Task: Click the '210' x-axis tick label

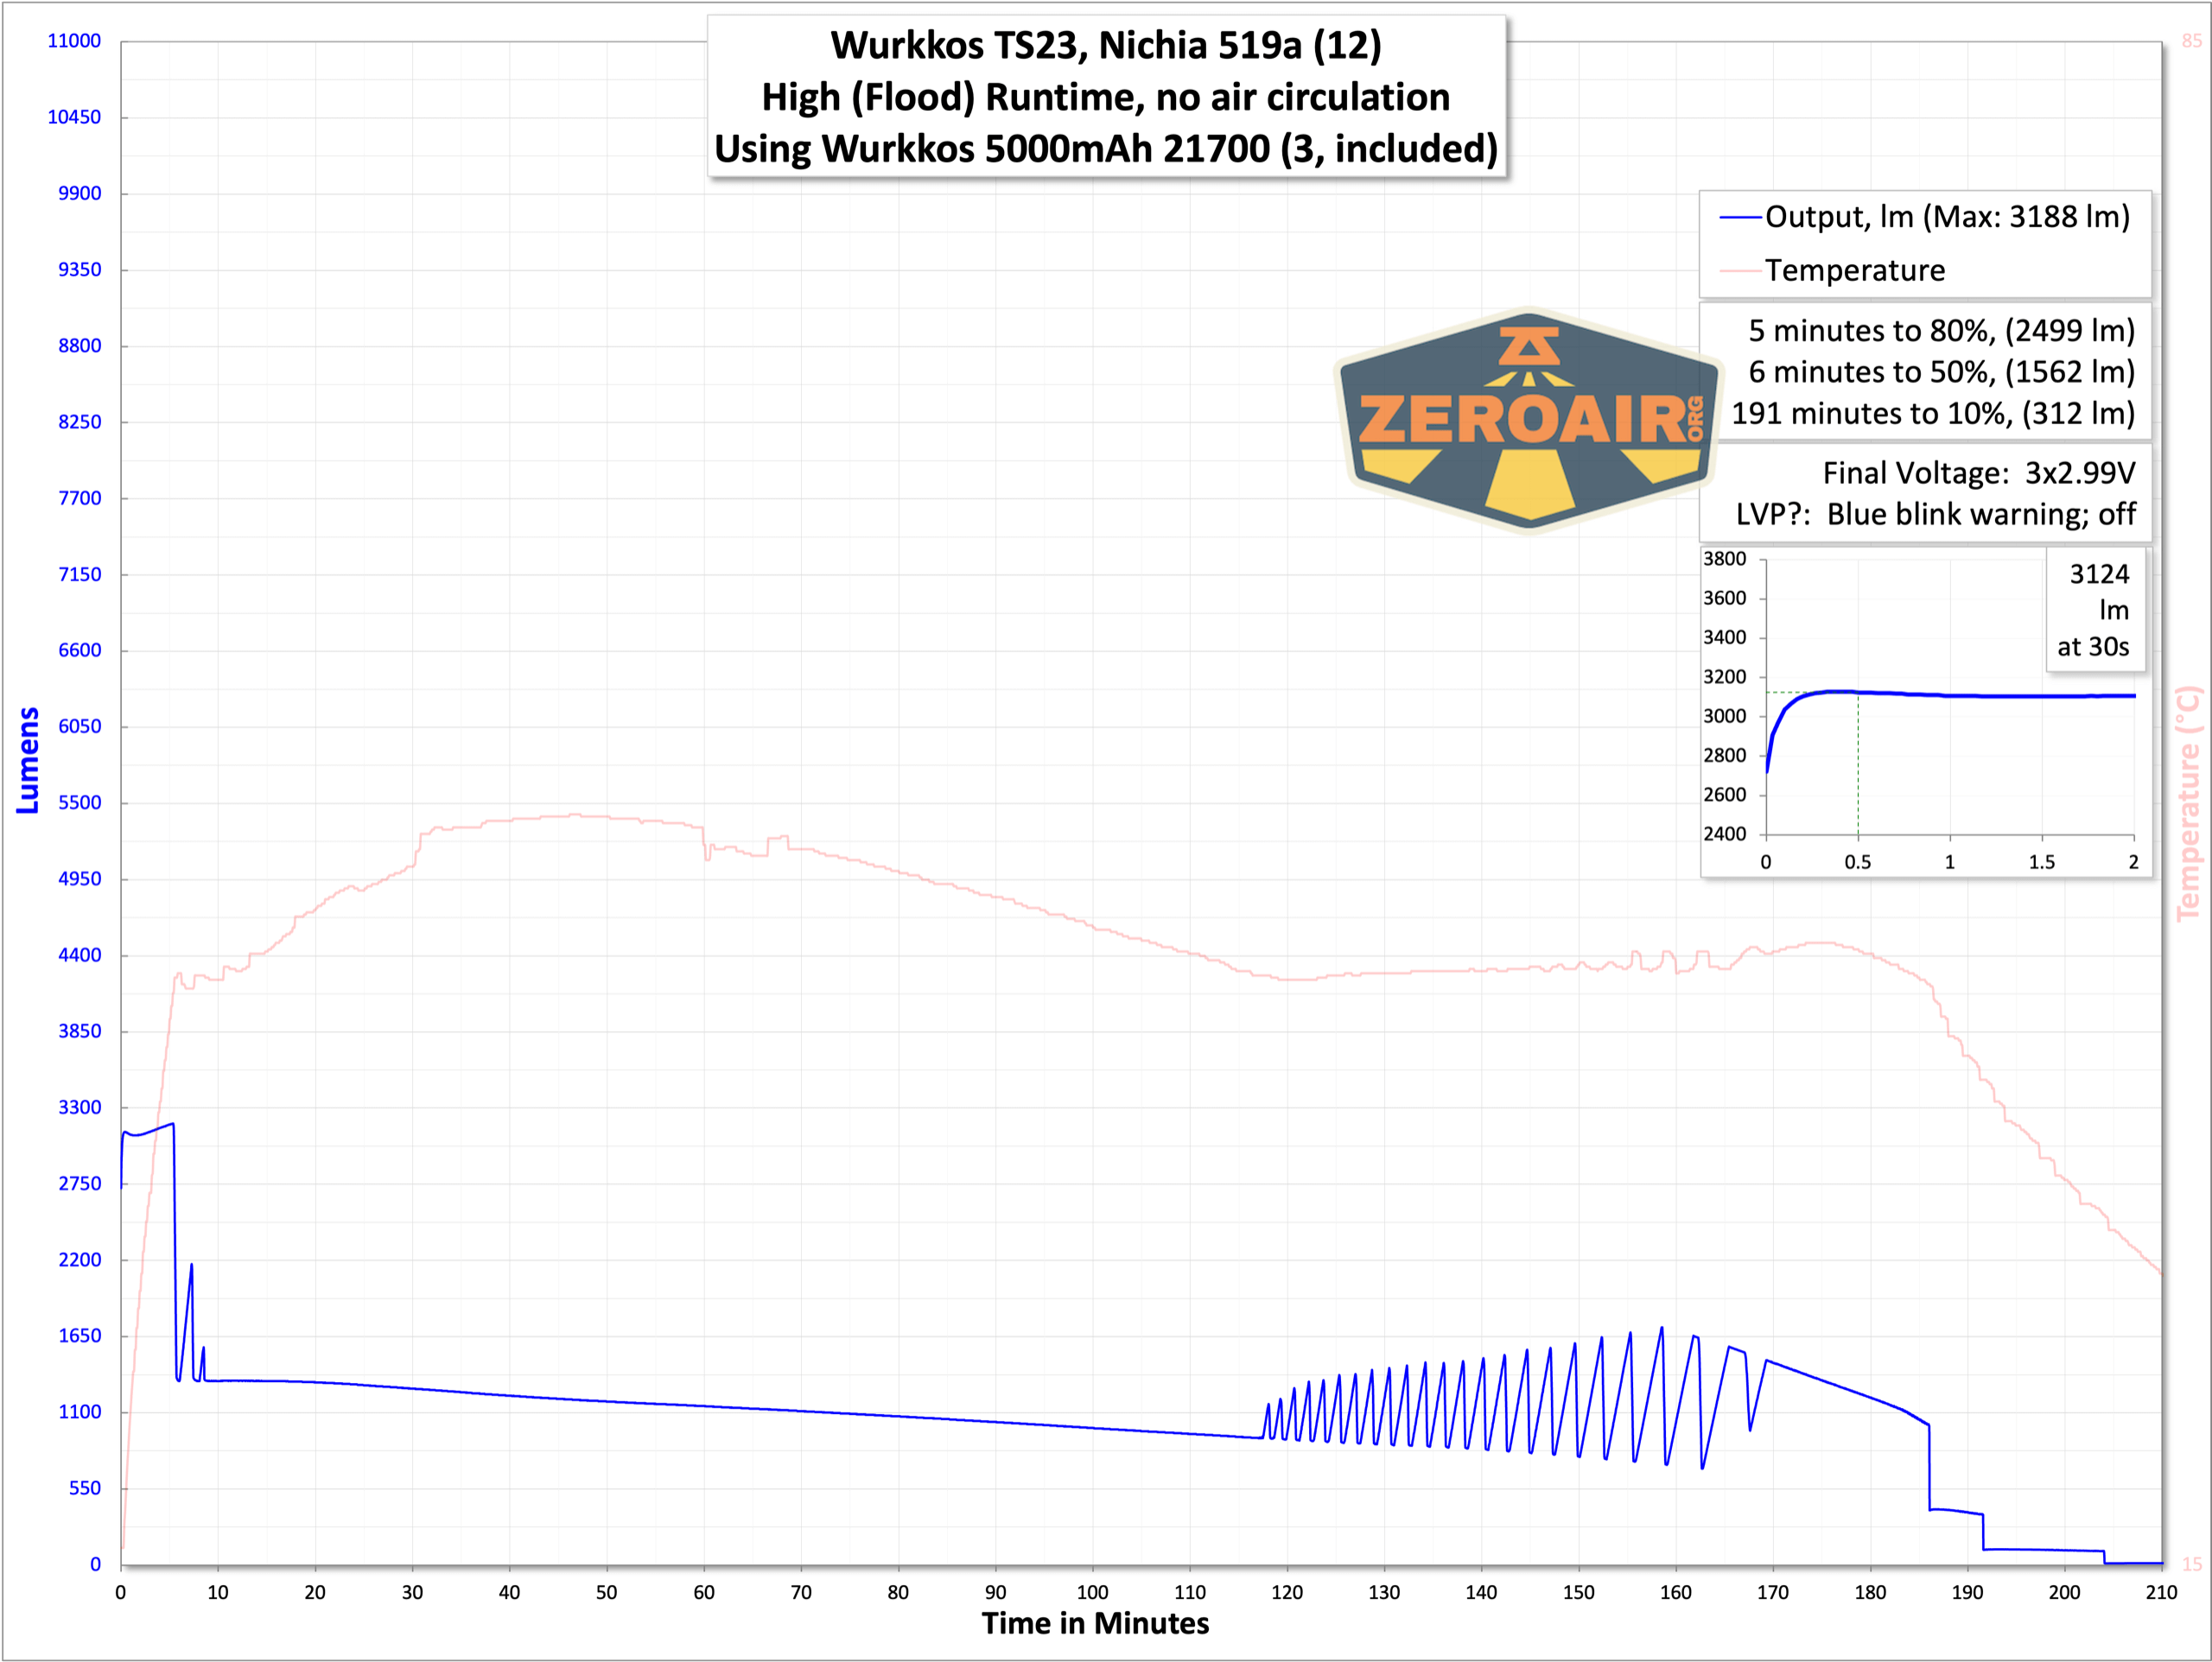Action: coord(2162,1592)
